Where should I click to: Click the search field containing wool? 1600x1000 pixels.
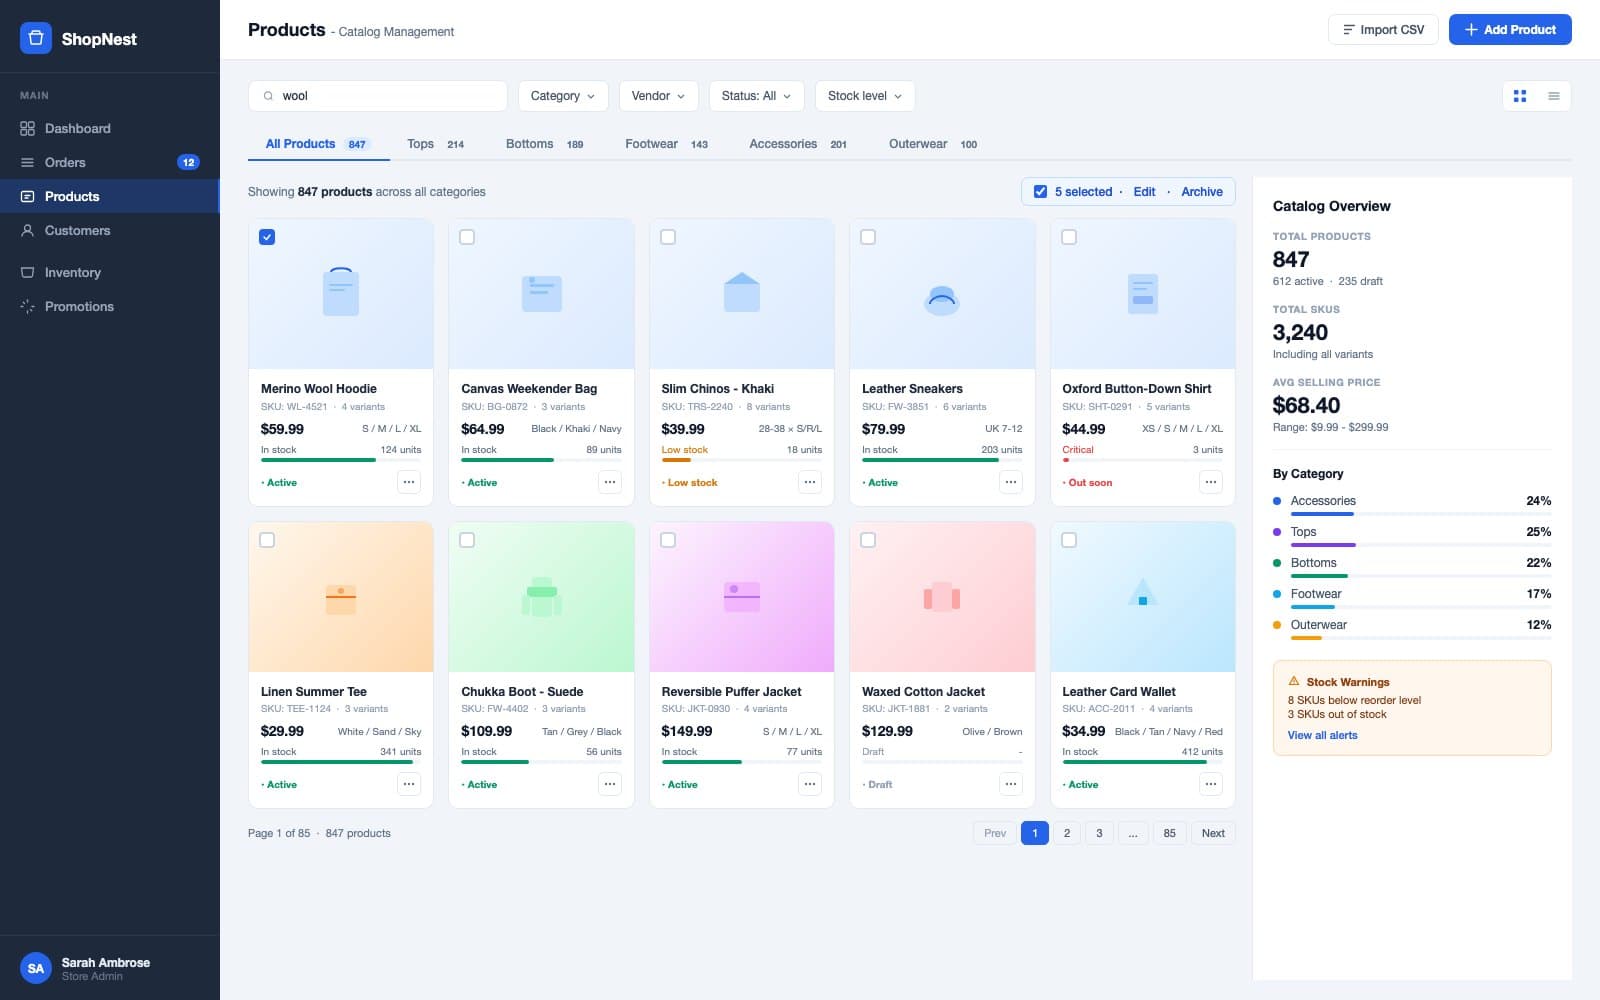tap(378, 96)
